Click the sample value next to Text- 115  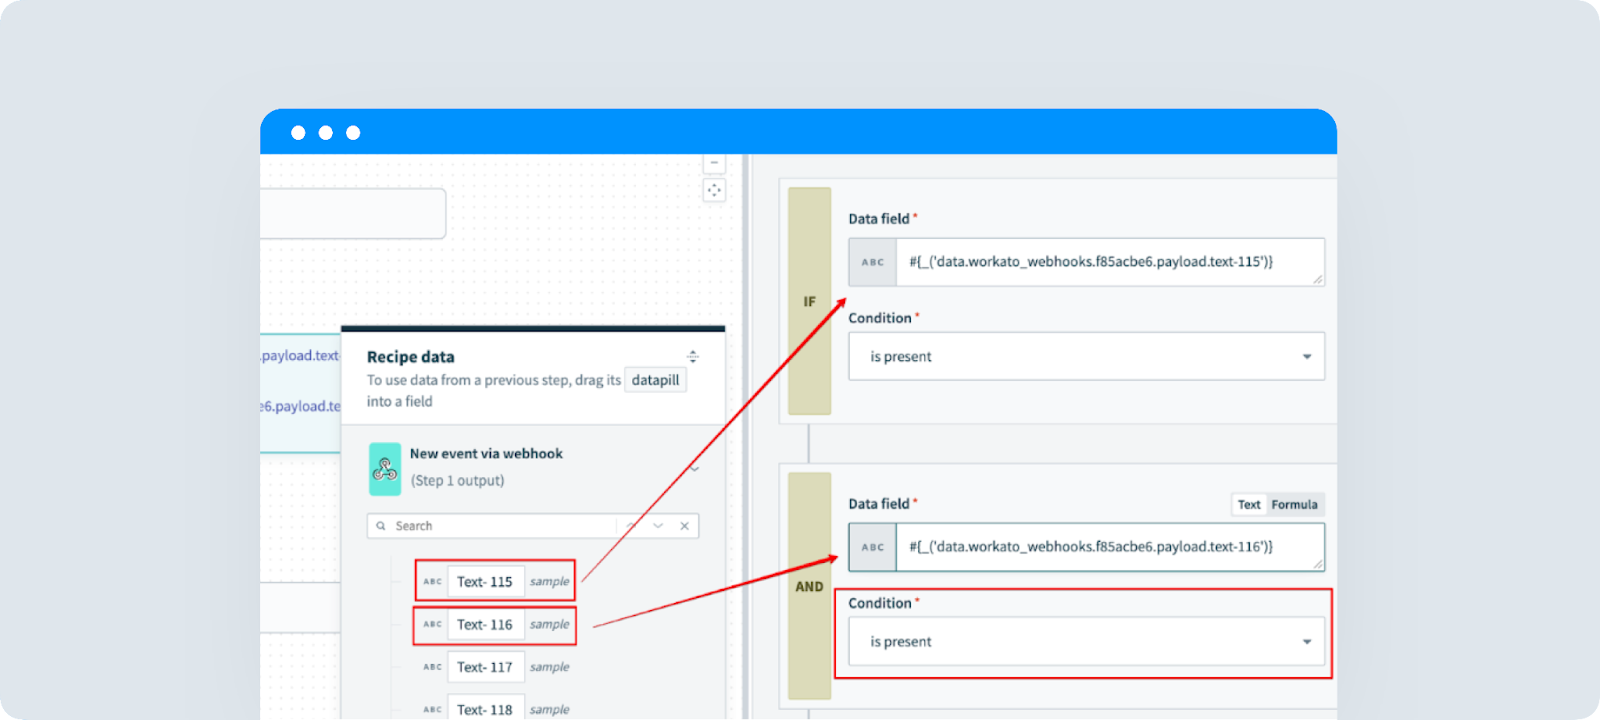pos(550,582)
